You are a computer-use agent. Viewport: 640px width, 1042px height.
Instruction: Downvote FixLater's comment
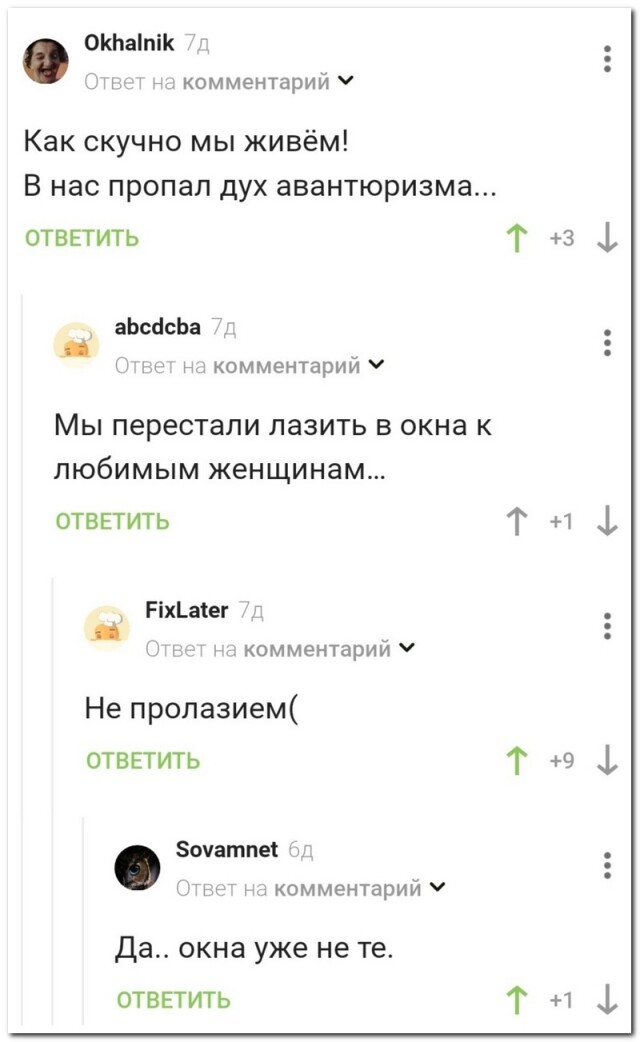click(x=607, y=761)
